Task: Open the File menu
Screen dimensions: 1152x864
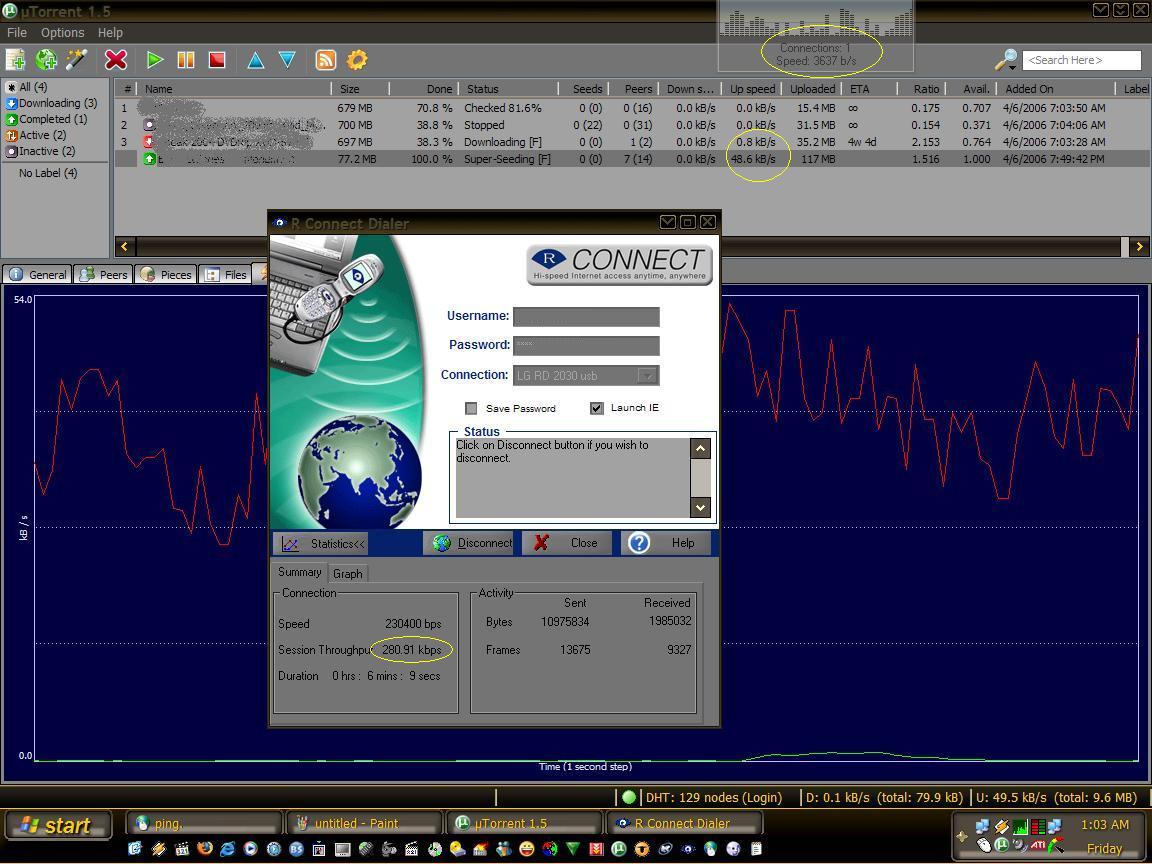Action: coord(17,32)
